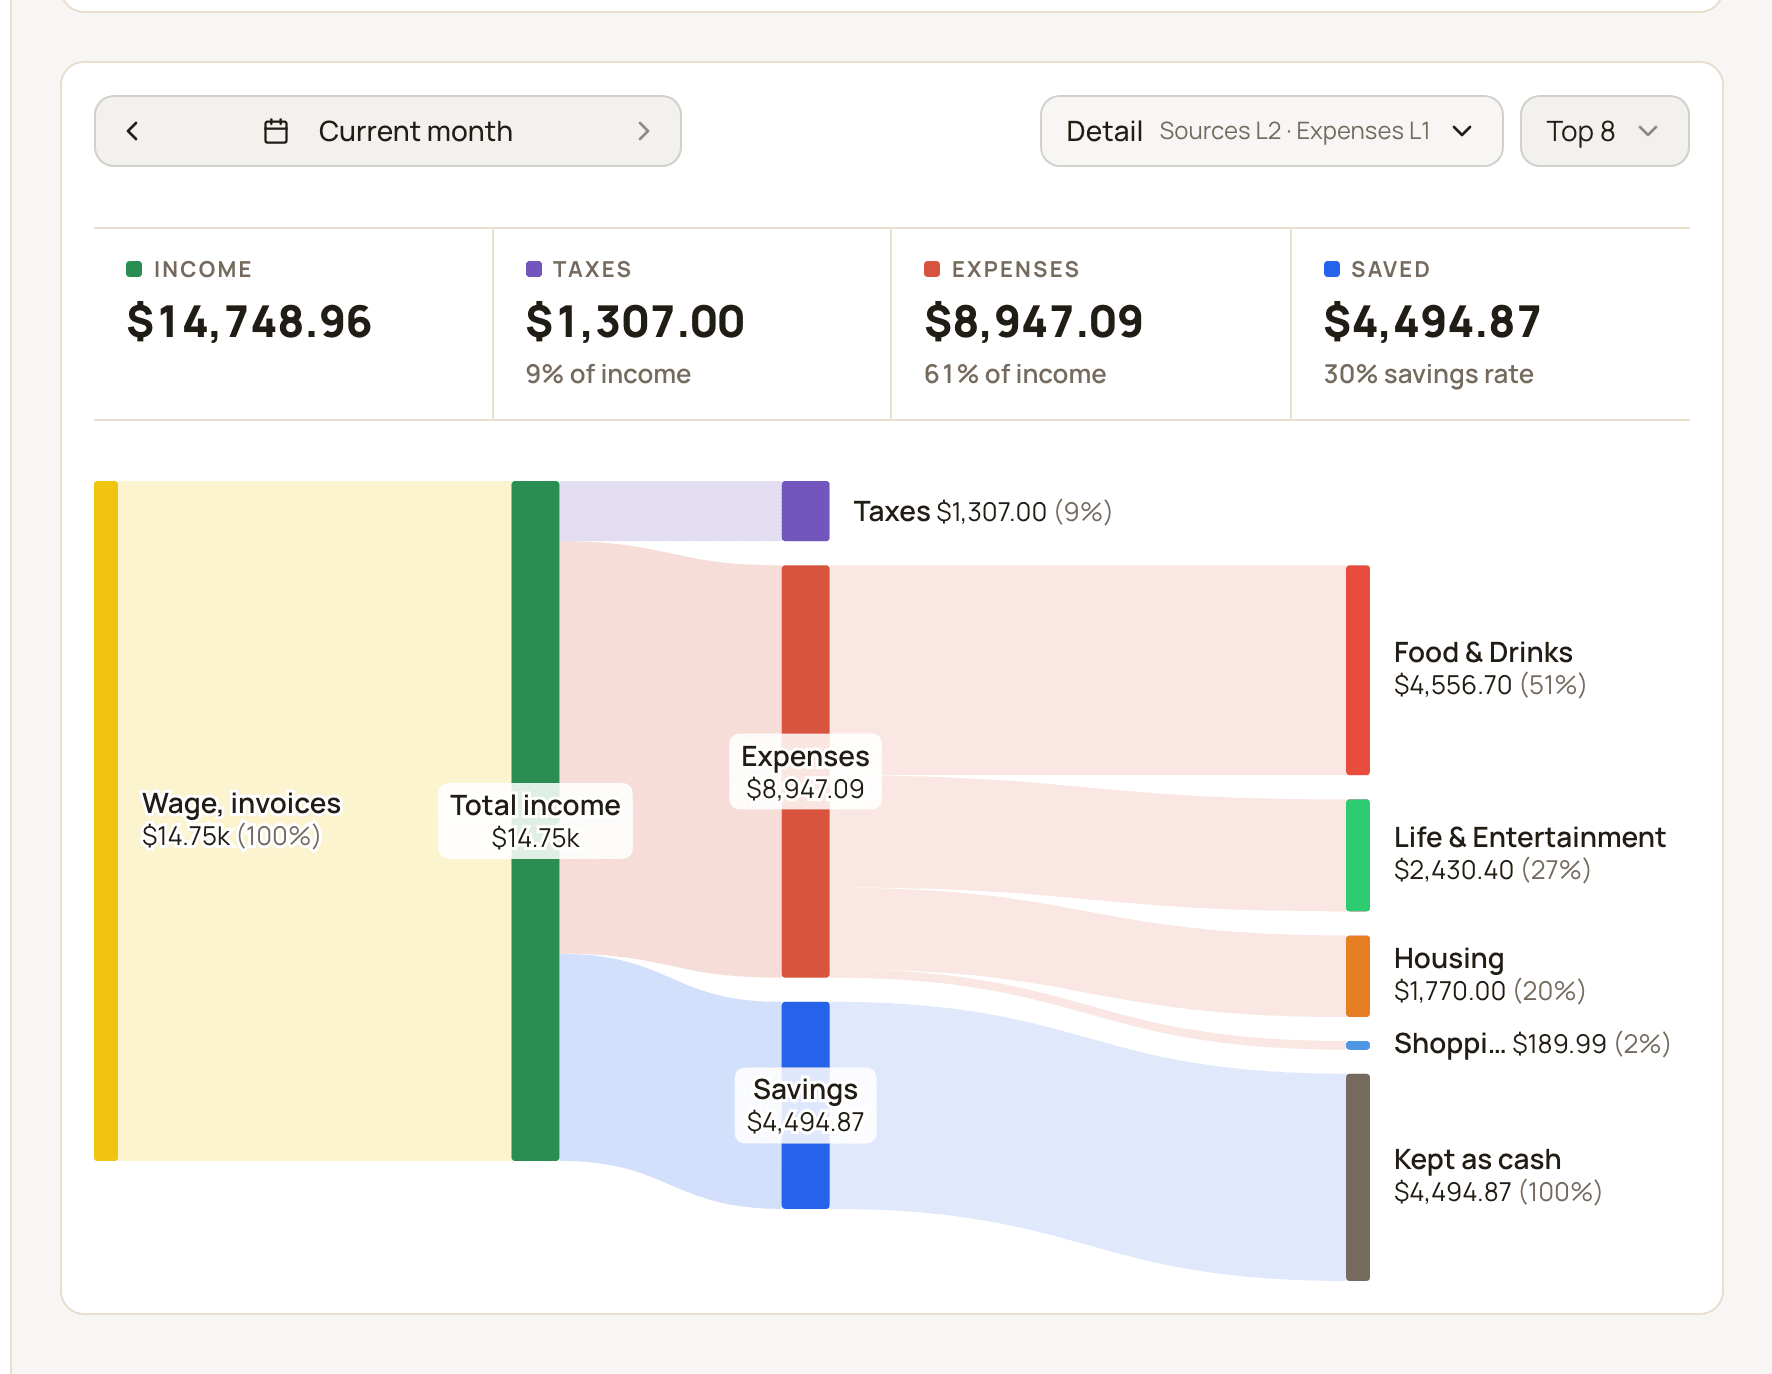Click the green Income legend square

[134, 269]
